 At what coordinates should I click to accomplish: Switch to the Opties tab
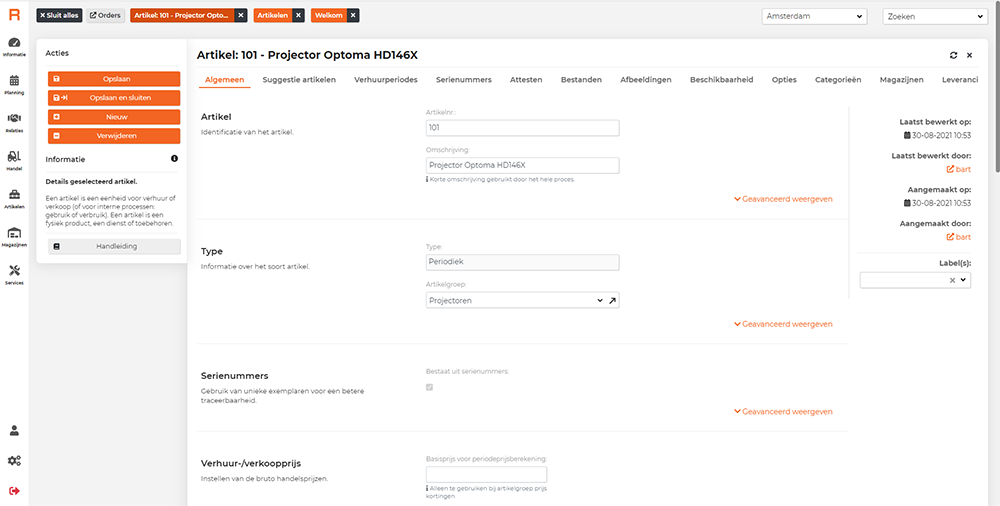(784, 80)
